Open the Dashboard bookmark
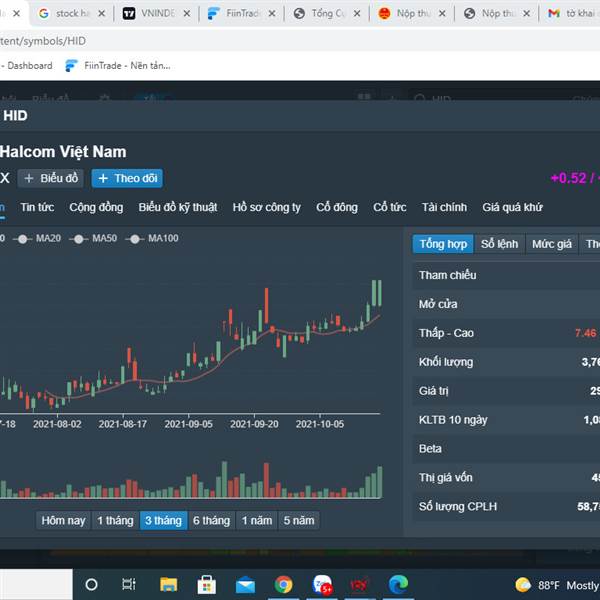 coord(27,66)
